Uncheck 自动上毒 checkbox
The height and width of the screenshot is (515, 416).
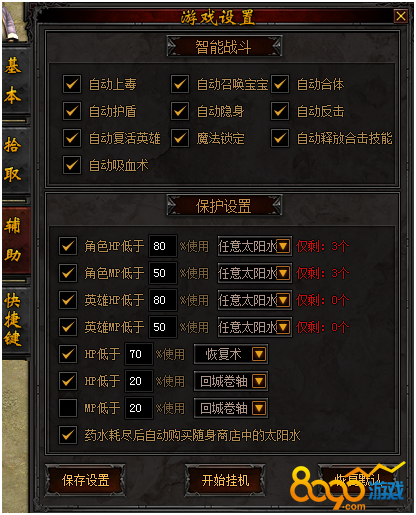72,84
